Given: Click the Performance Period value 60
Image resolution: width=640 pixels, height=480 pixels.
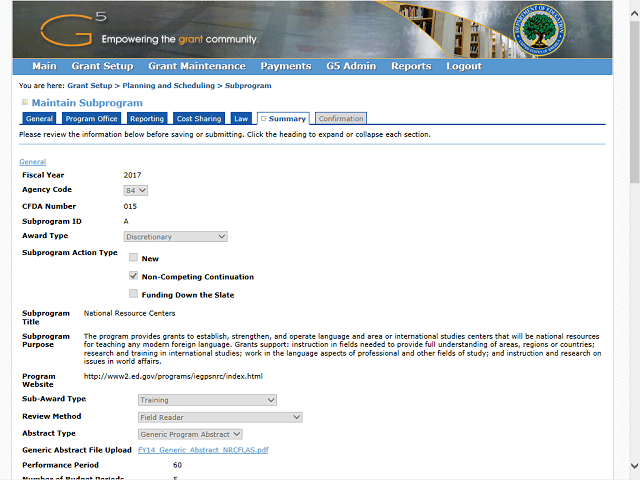Looking at the screenshot, I should click(x=177, y=465).
